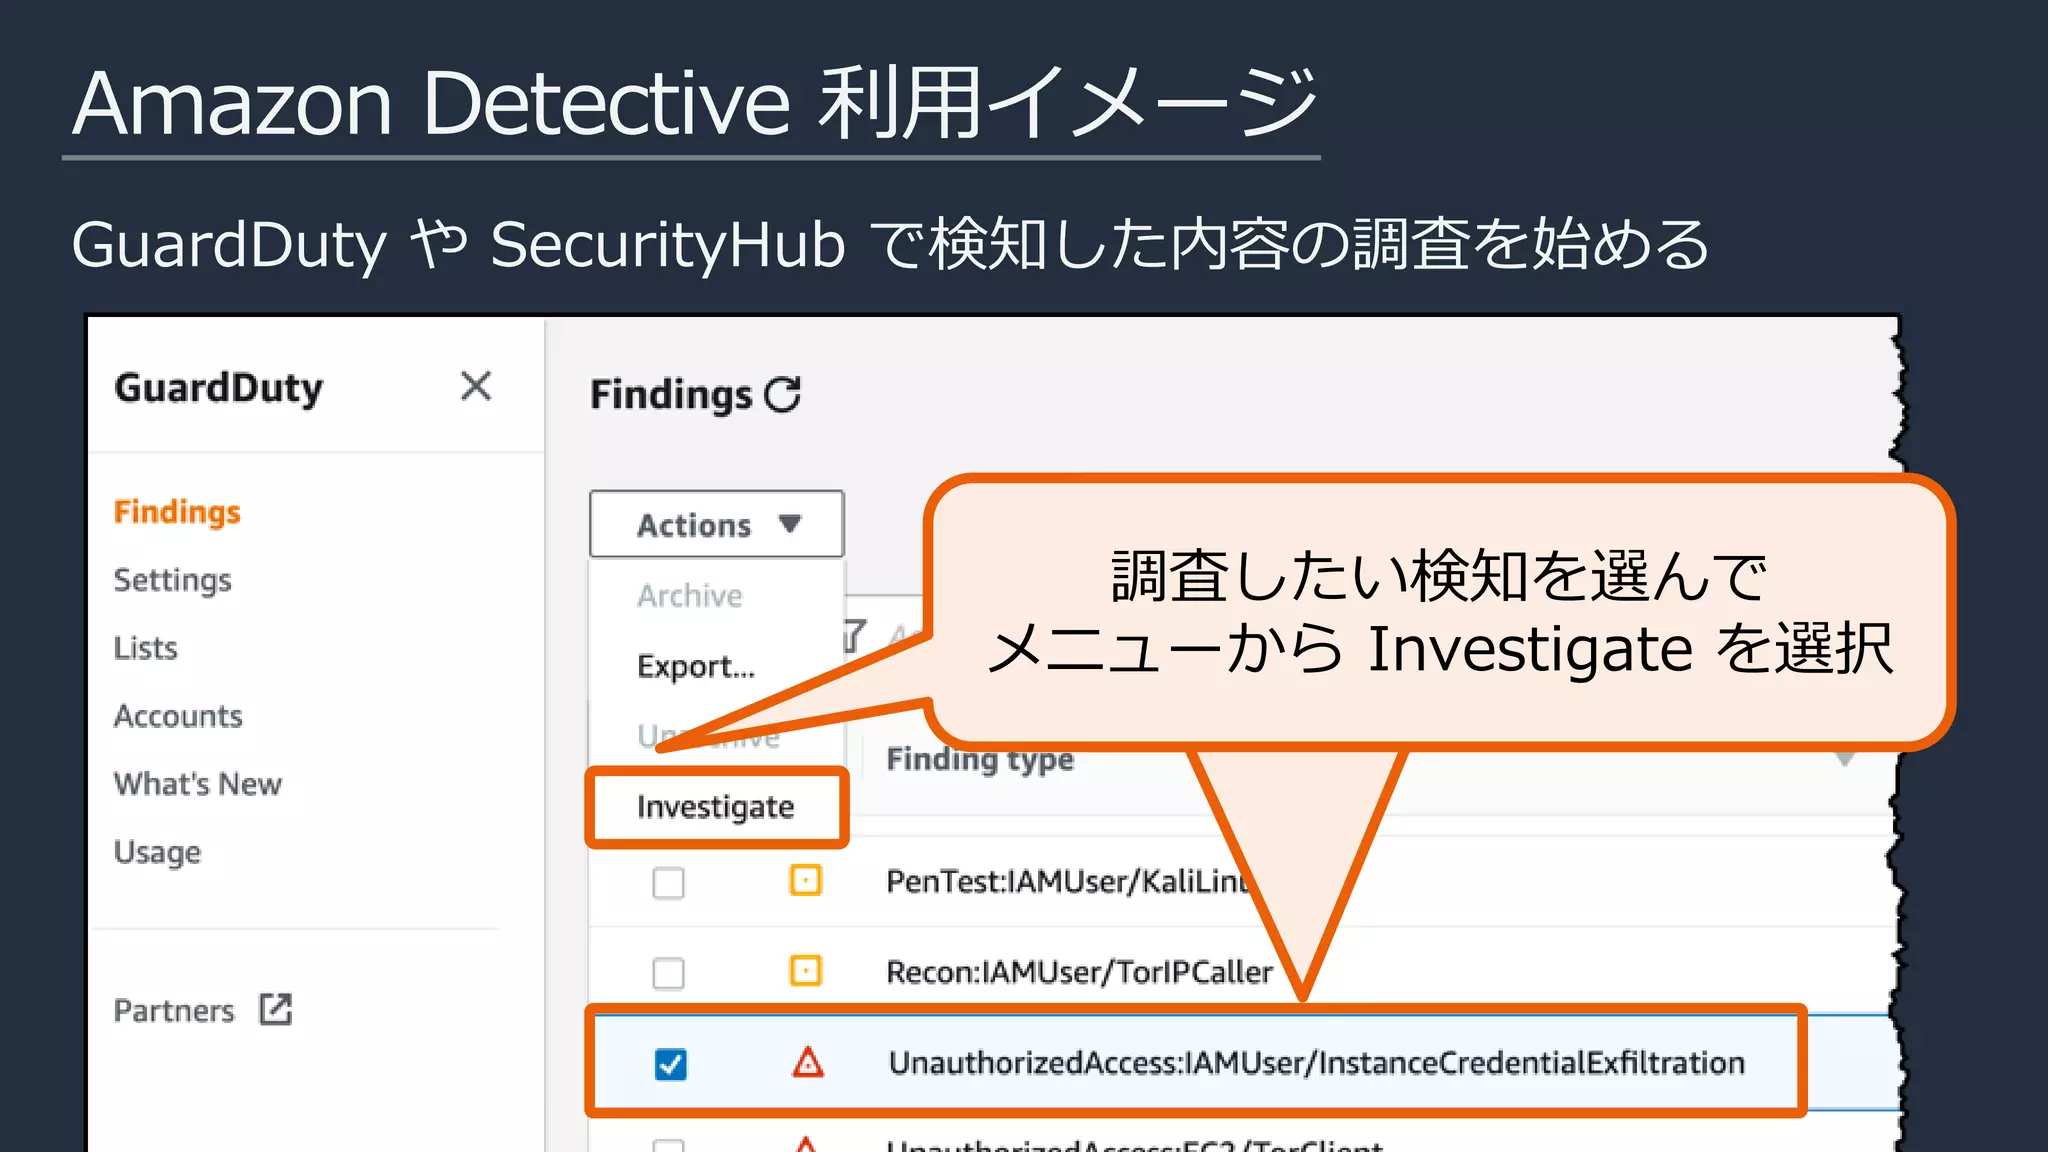The height and width of the screenshot is (1152, 2048).
Task: Choose Export... from Actions menu
Action: [696, 666]
